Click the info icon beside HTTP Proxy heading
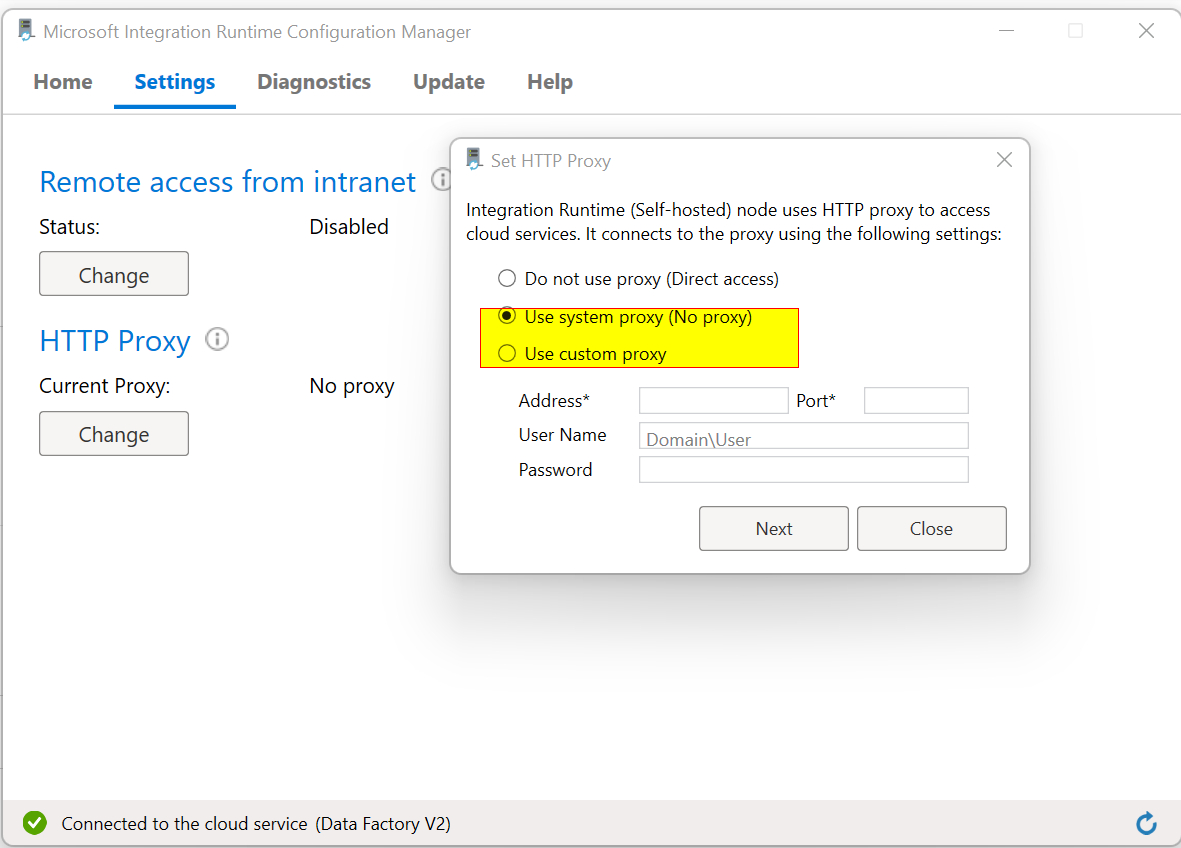This screenshot has height=848, width=1181. 217,340
